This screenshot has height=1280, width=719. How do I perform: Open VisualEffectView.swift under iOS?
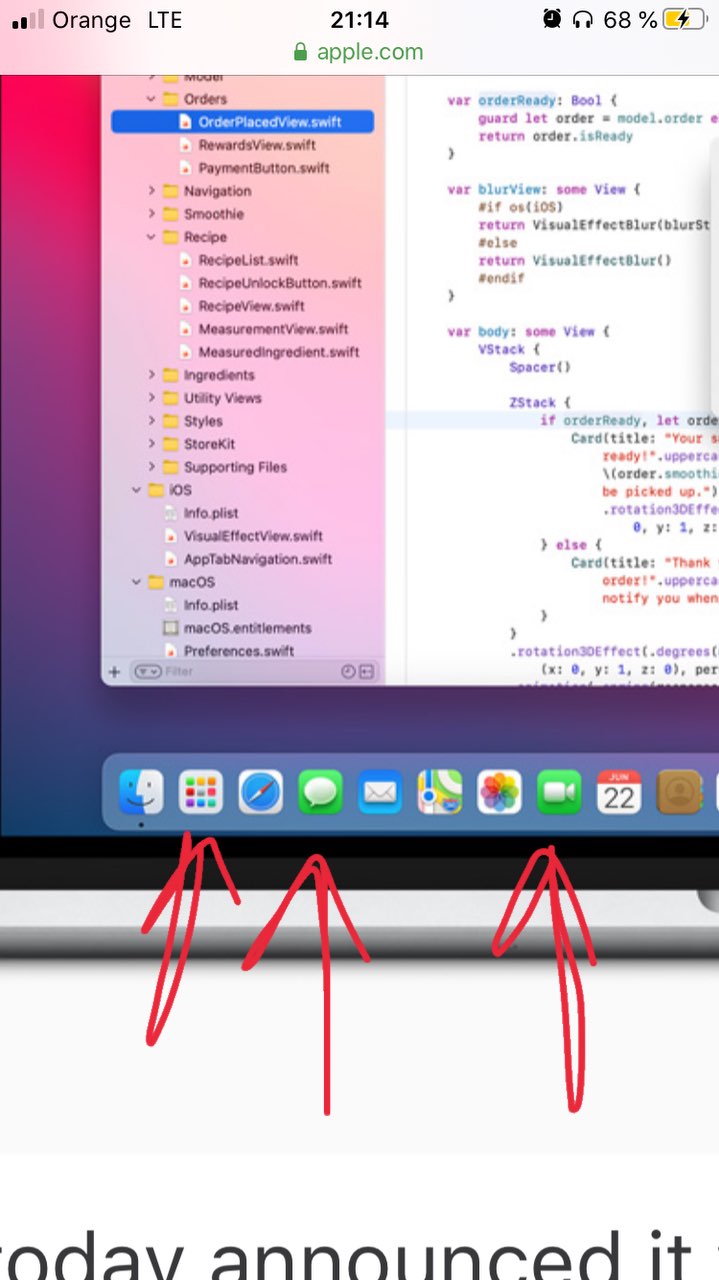click(x=253, y=536)
